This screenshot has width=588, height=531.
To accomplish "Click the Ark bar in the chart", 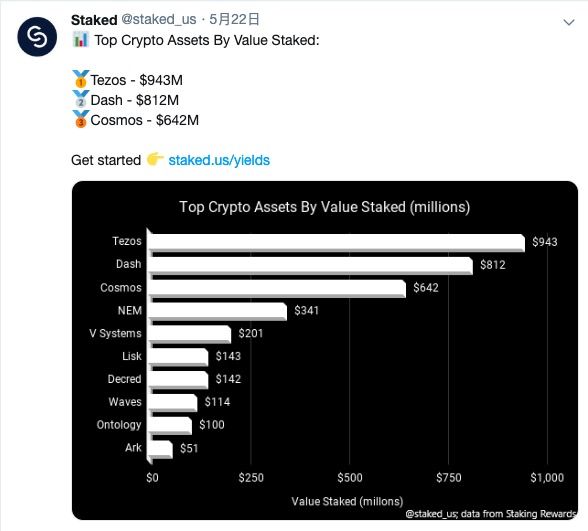I will pyautogui.click(x=160, y=449).
